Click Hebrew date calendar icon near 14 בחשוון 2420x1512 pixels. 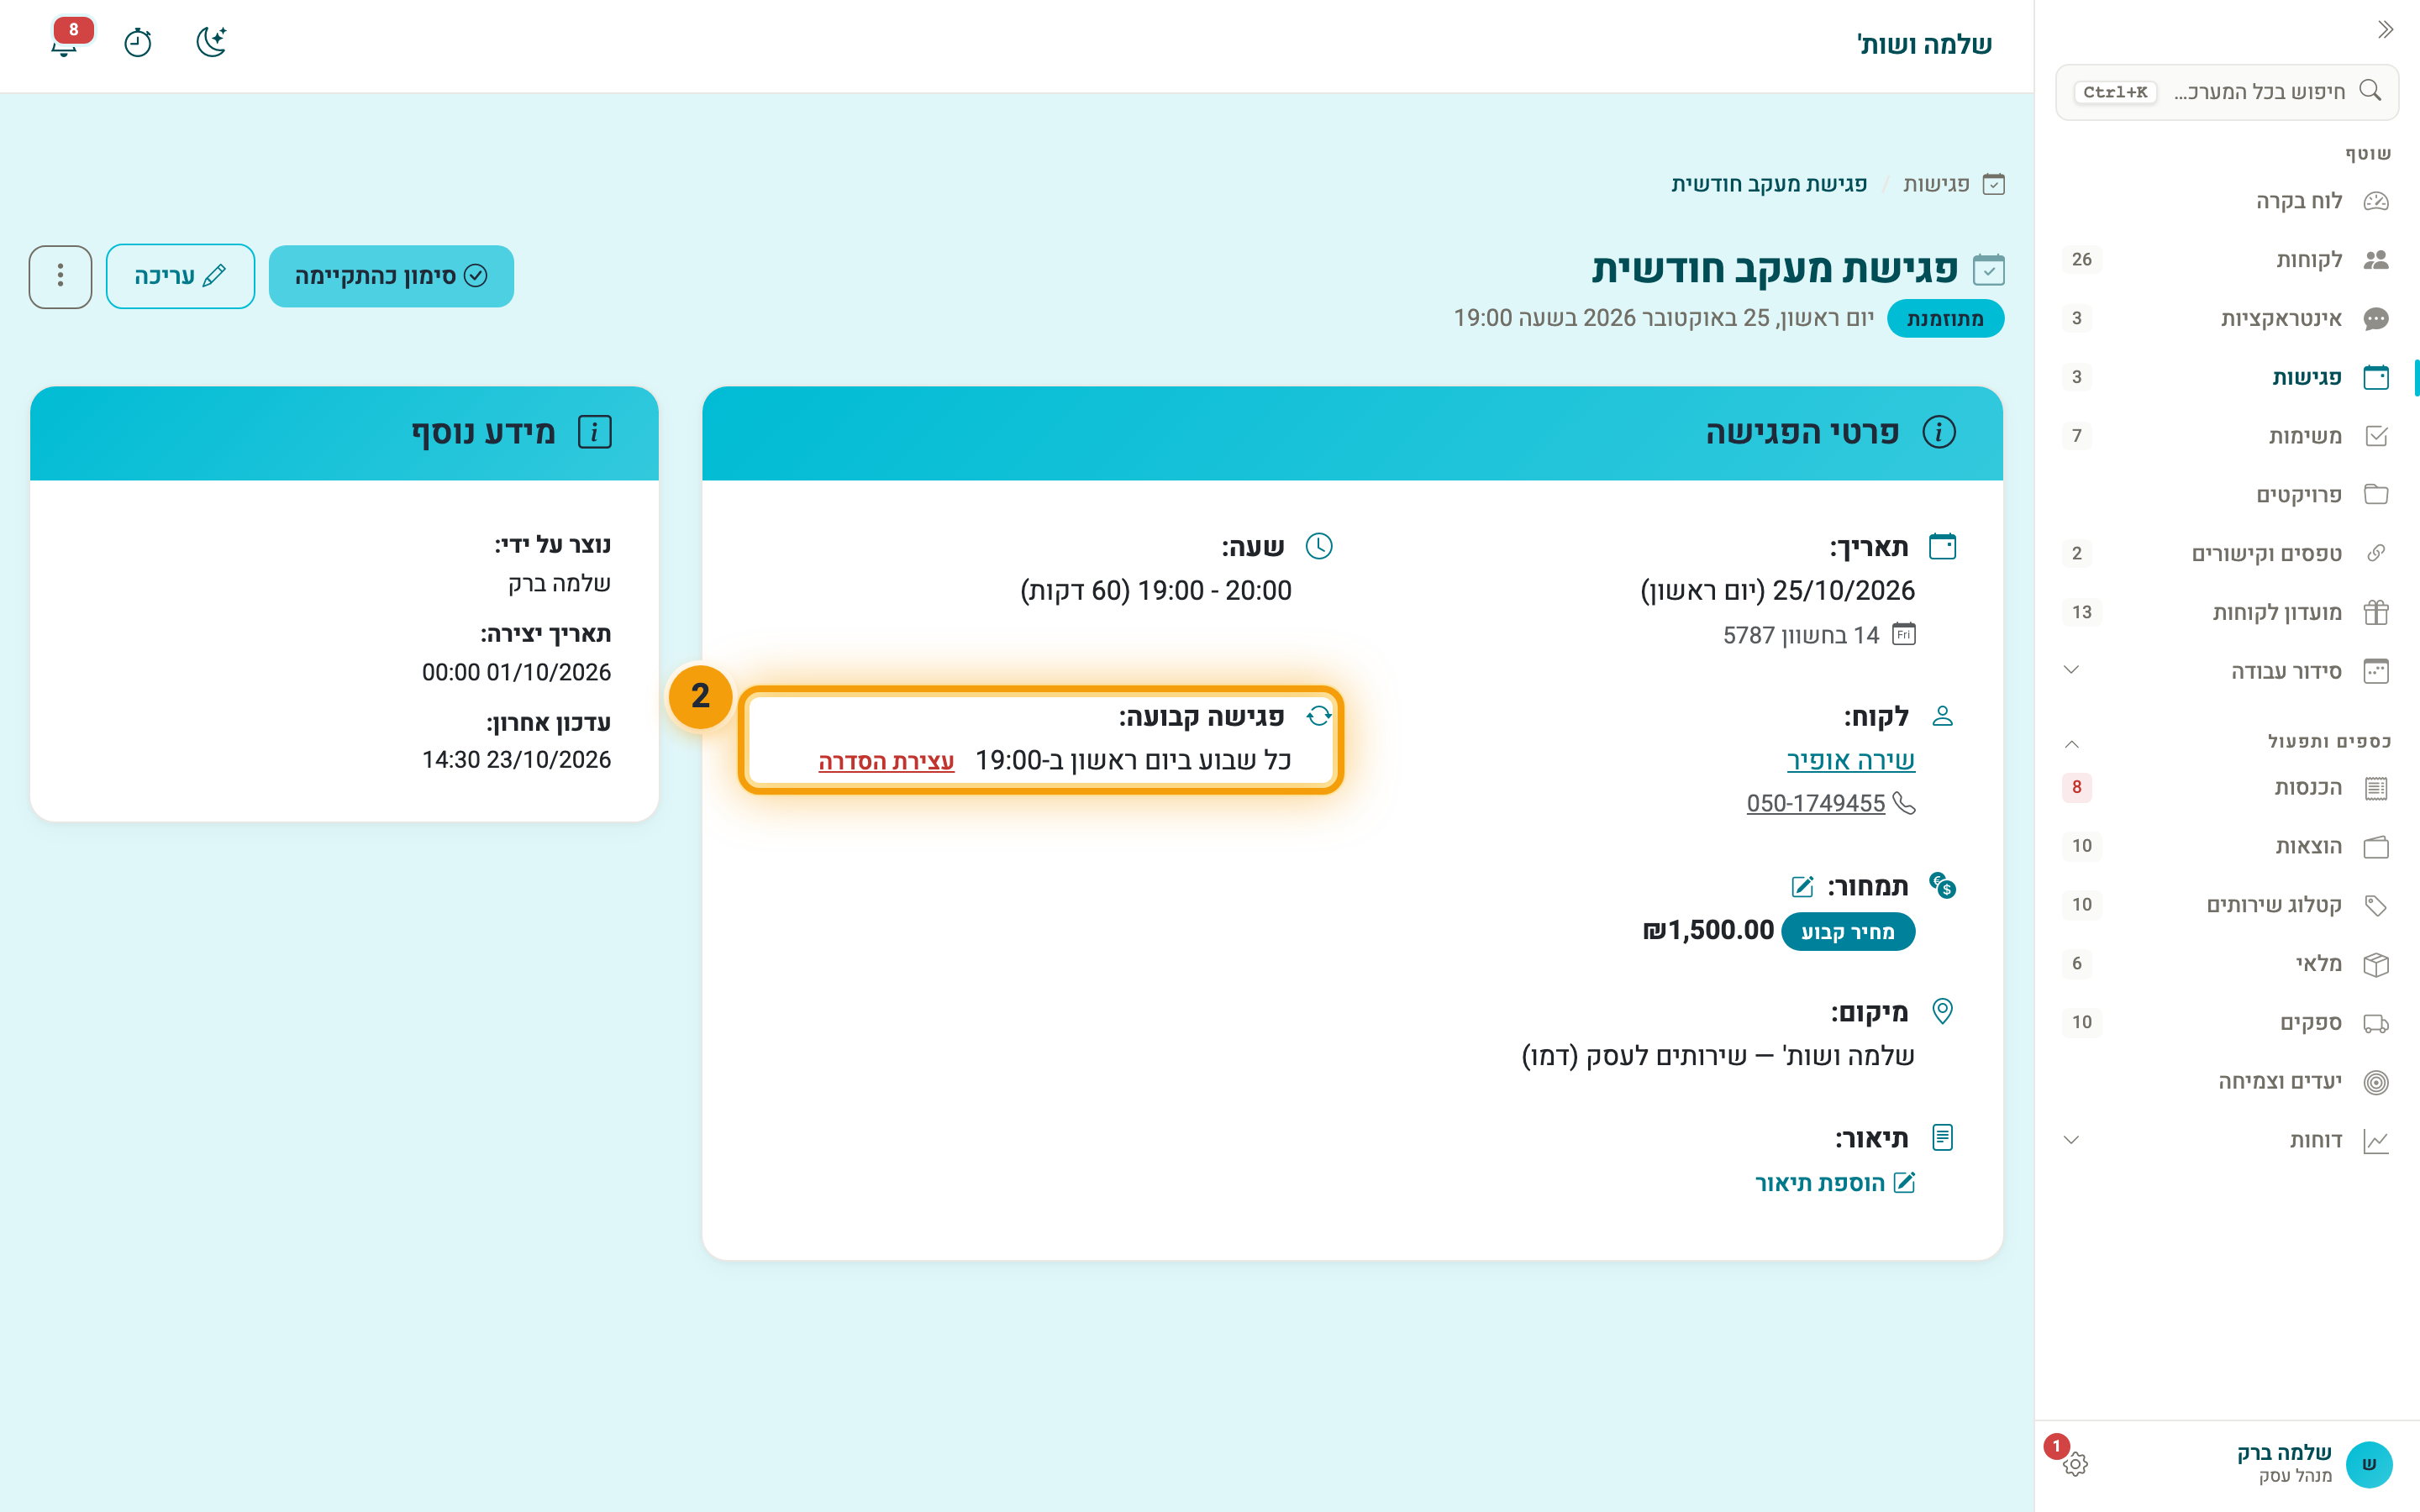[x=1904, y=634]
